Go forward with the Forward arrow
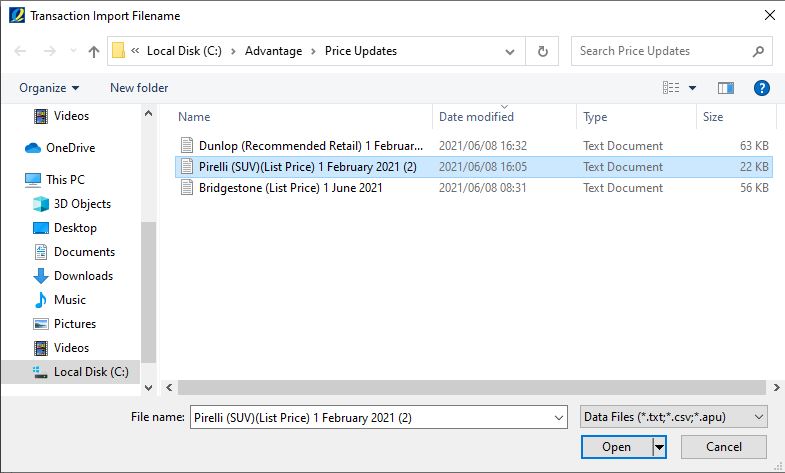The image size is (785, 473). click(50, 51)
